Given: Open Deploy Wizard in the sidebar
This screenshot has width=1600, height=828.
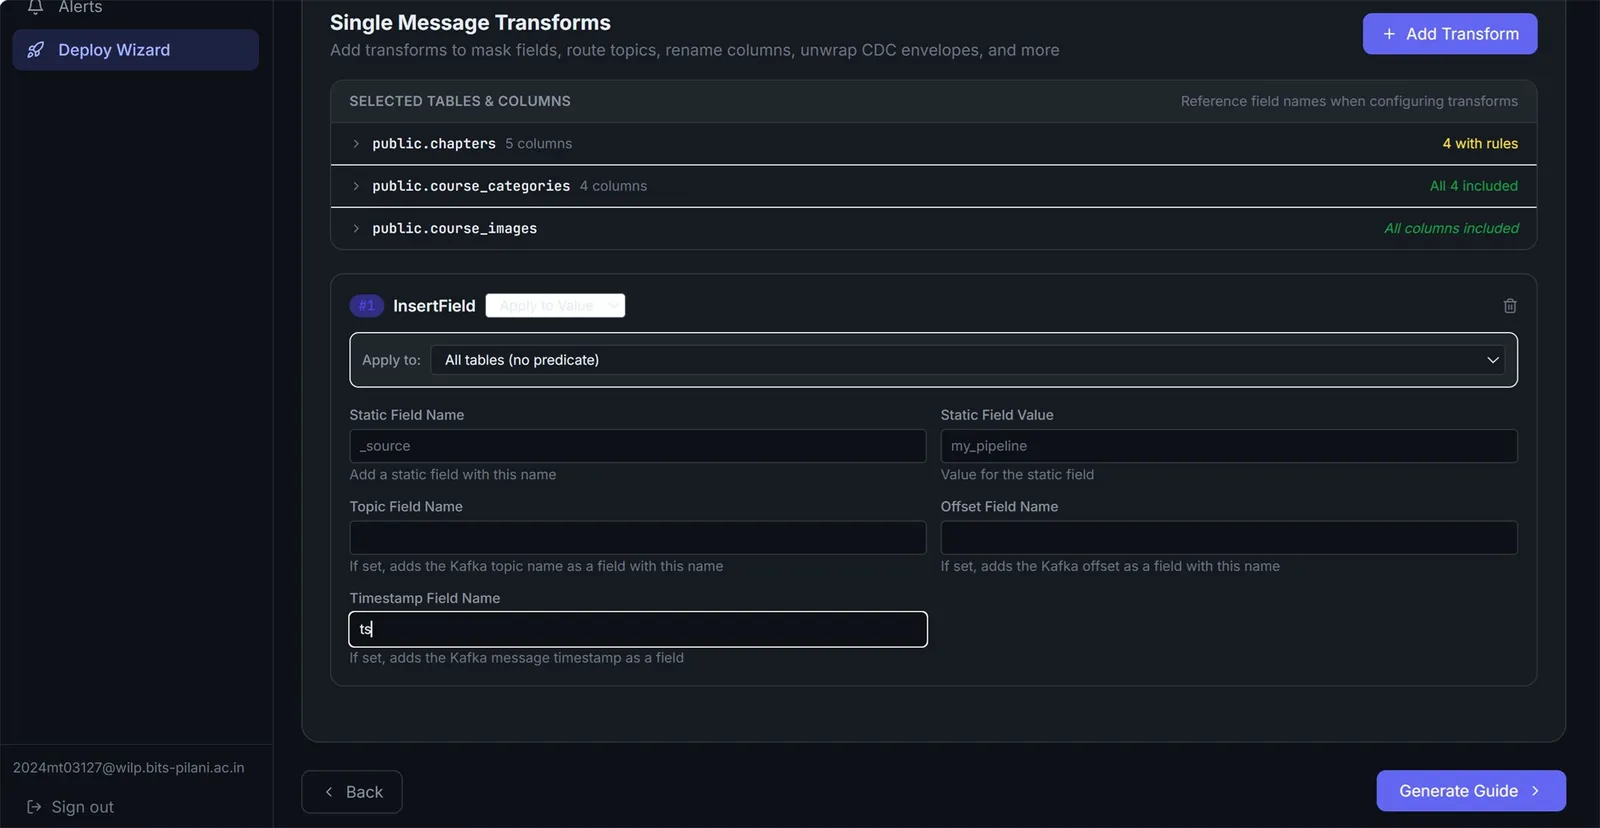Looking at the screenshot, I should click(x=136, y=50).
